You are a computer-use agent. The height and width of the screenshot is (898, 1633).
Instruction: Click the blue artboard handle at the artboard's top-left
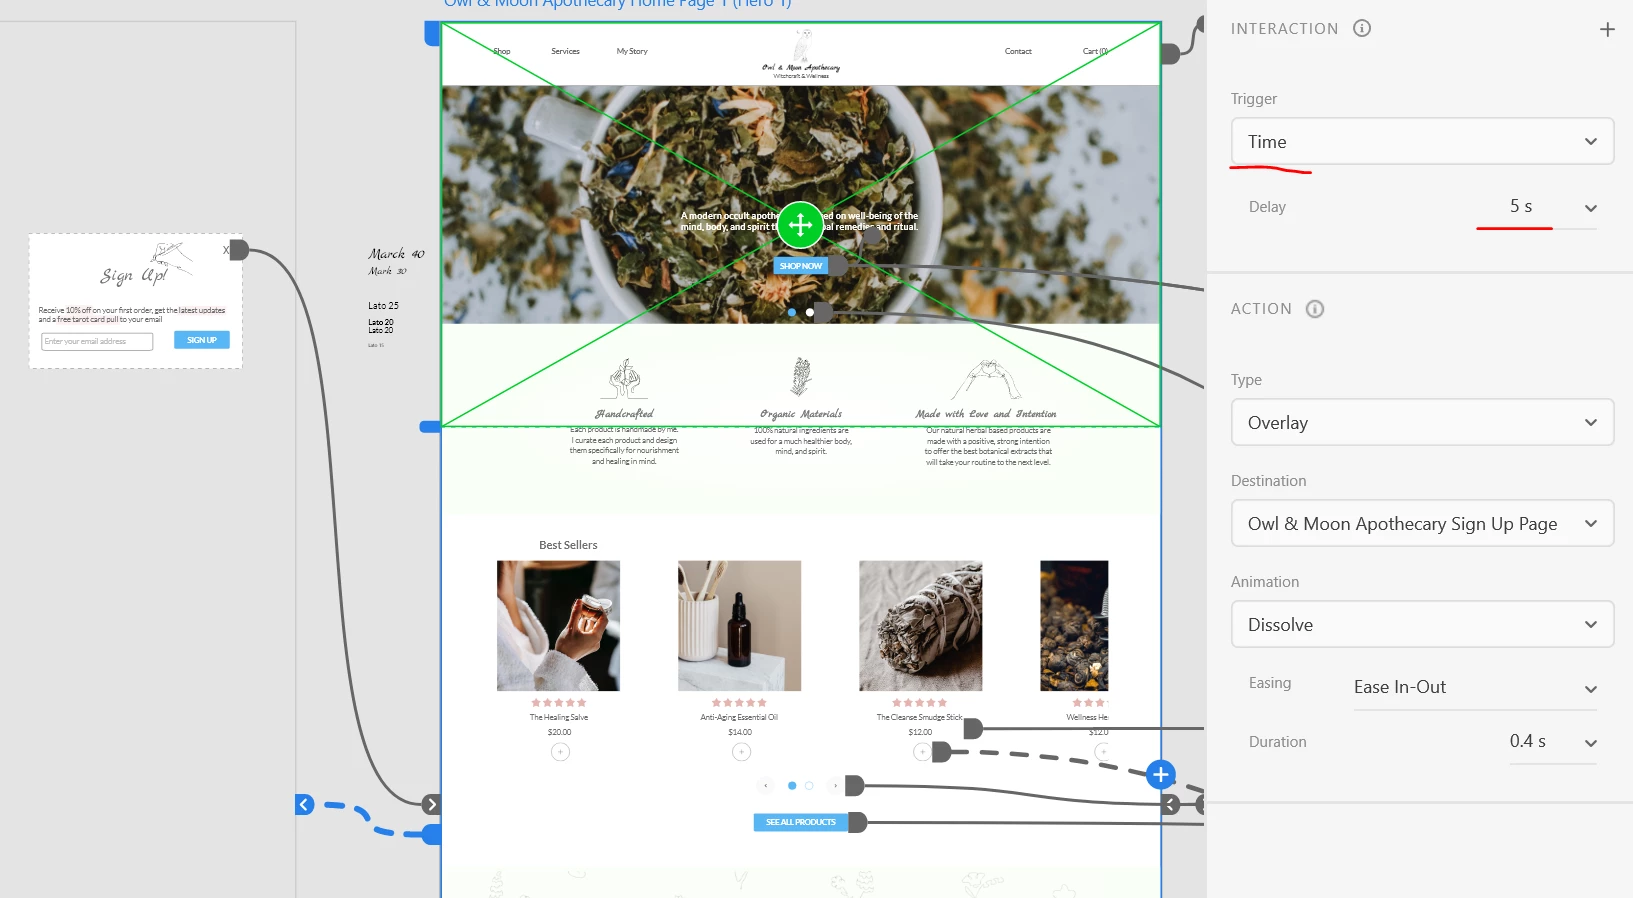432,34
